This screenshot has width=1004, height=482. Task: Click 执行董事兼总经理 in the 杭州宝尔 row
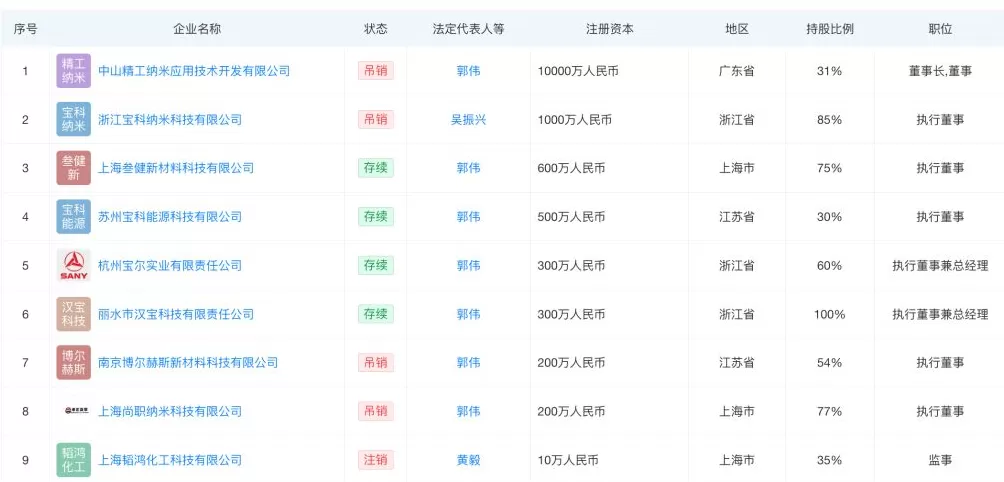pyautogui.click(x=940, y=266)
